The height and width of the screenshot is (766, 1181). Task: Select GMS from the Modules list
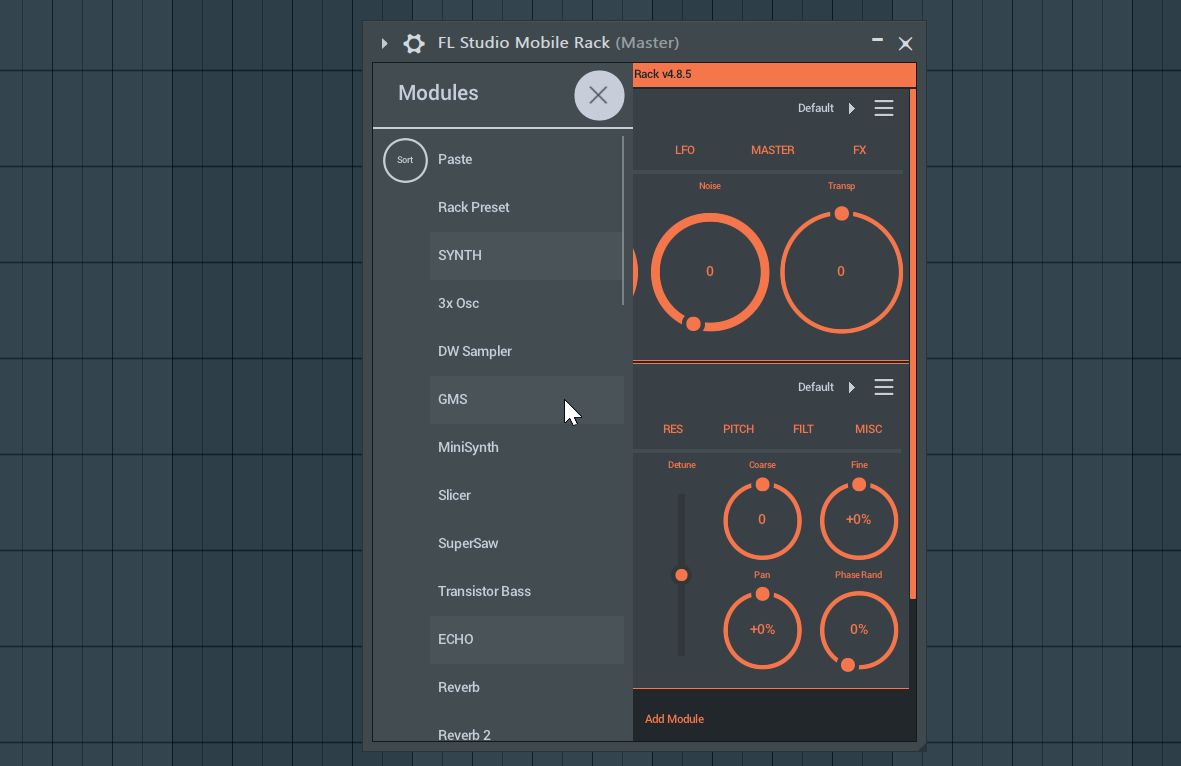526,399
